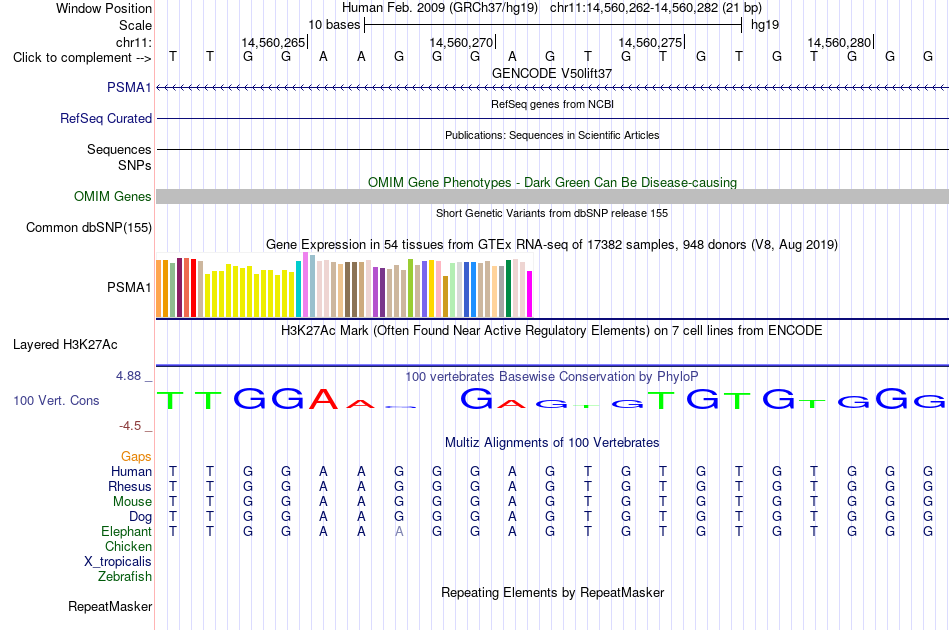Click the hg19 label next to scale bar
The height and width of the screenshot is (630, 950).
[x=765, y=25]
